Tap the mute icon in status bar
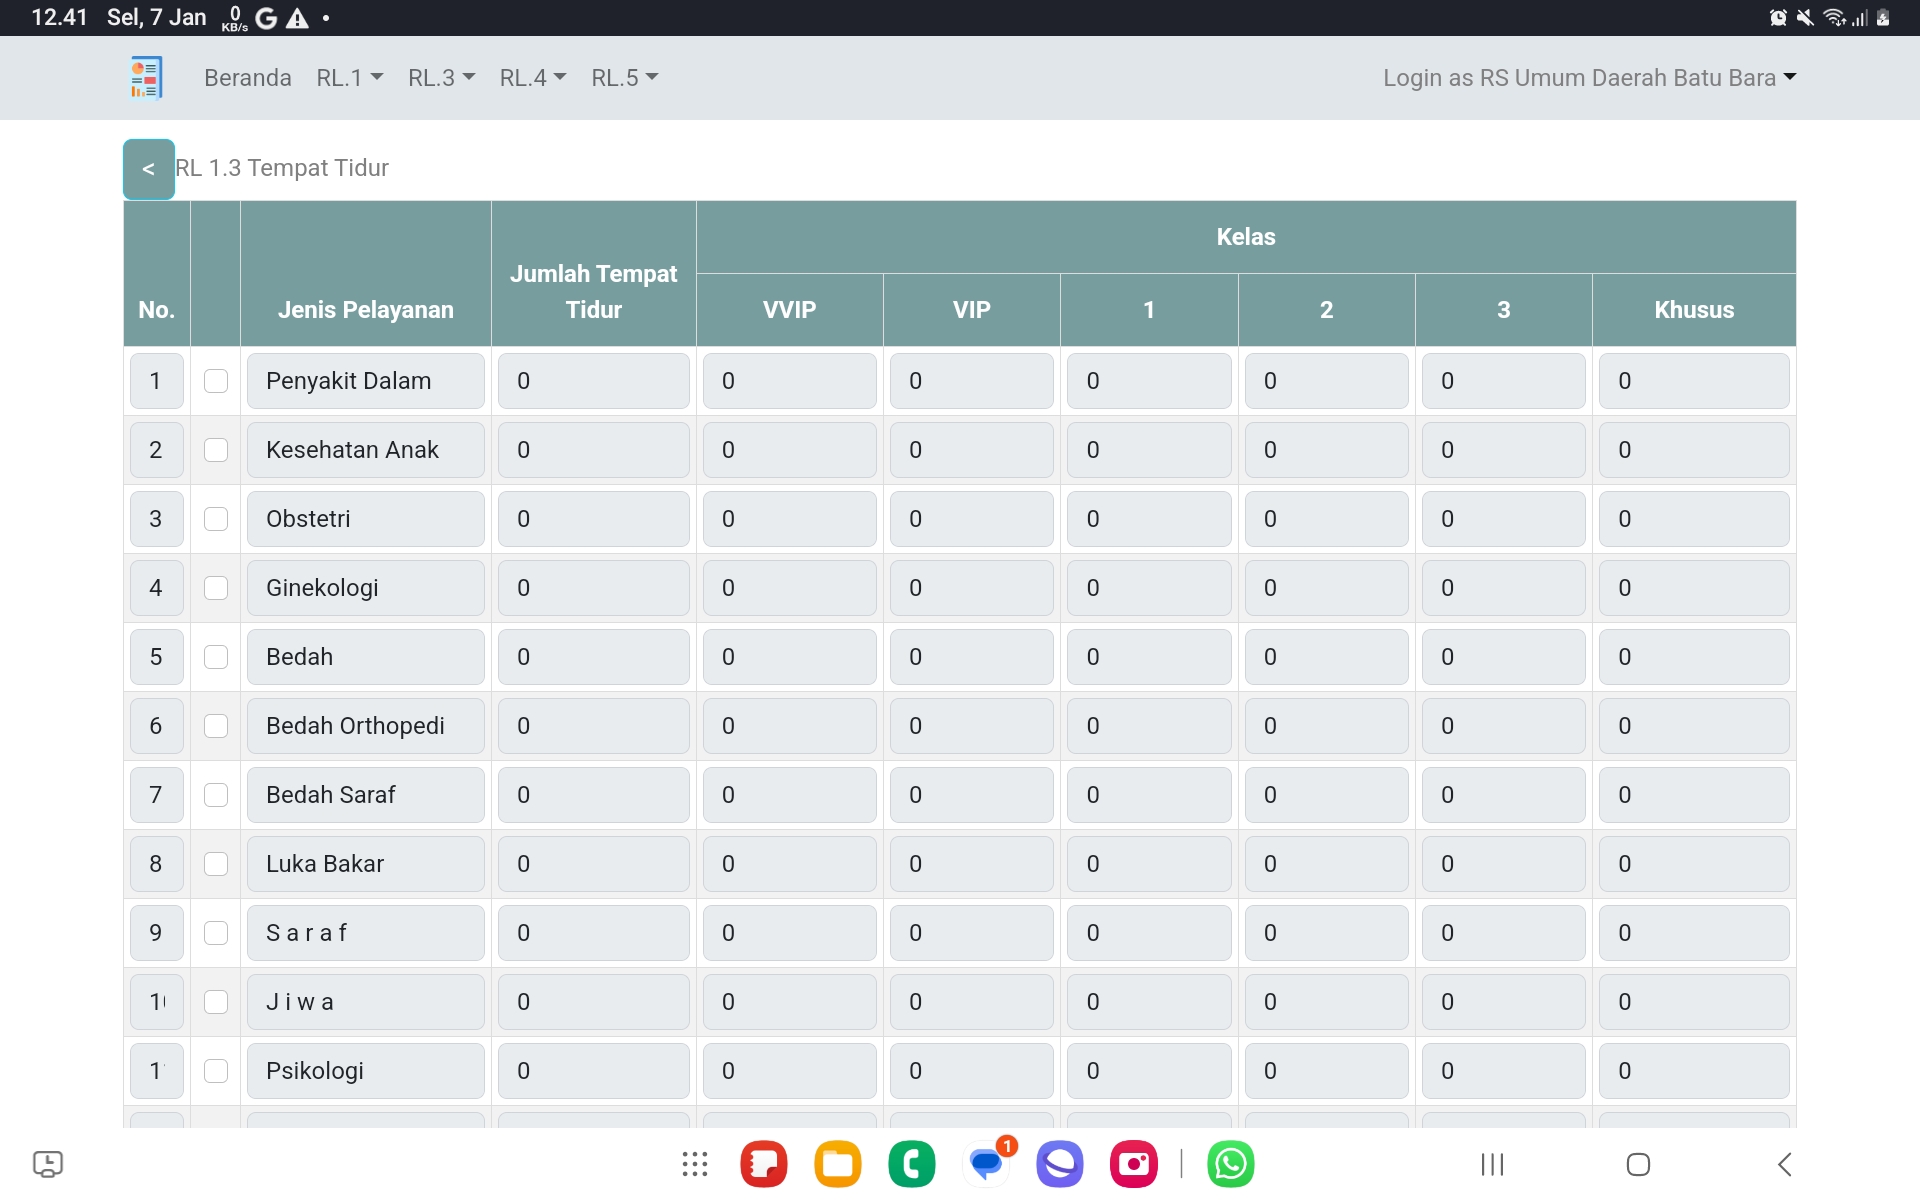The height and width of the screenshot is (1200, 1920). (x=1805, y=18)
